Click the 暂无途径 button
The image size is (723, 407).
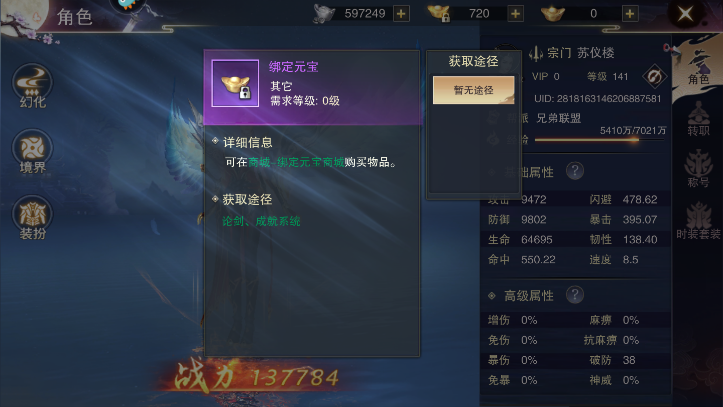click(x=474, y=90)
